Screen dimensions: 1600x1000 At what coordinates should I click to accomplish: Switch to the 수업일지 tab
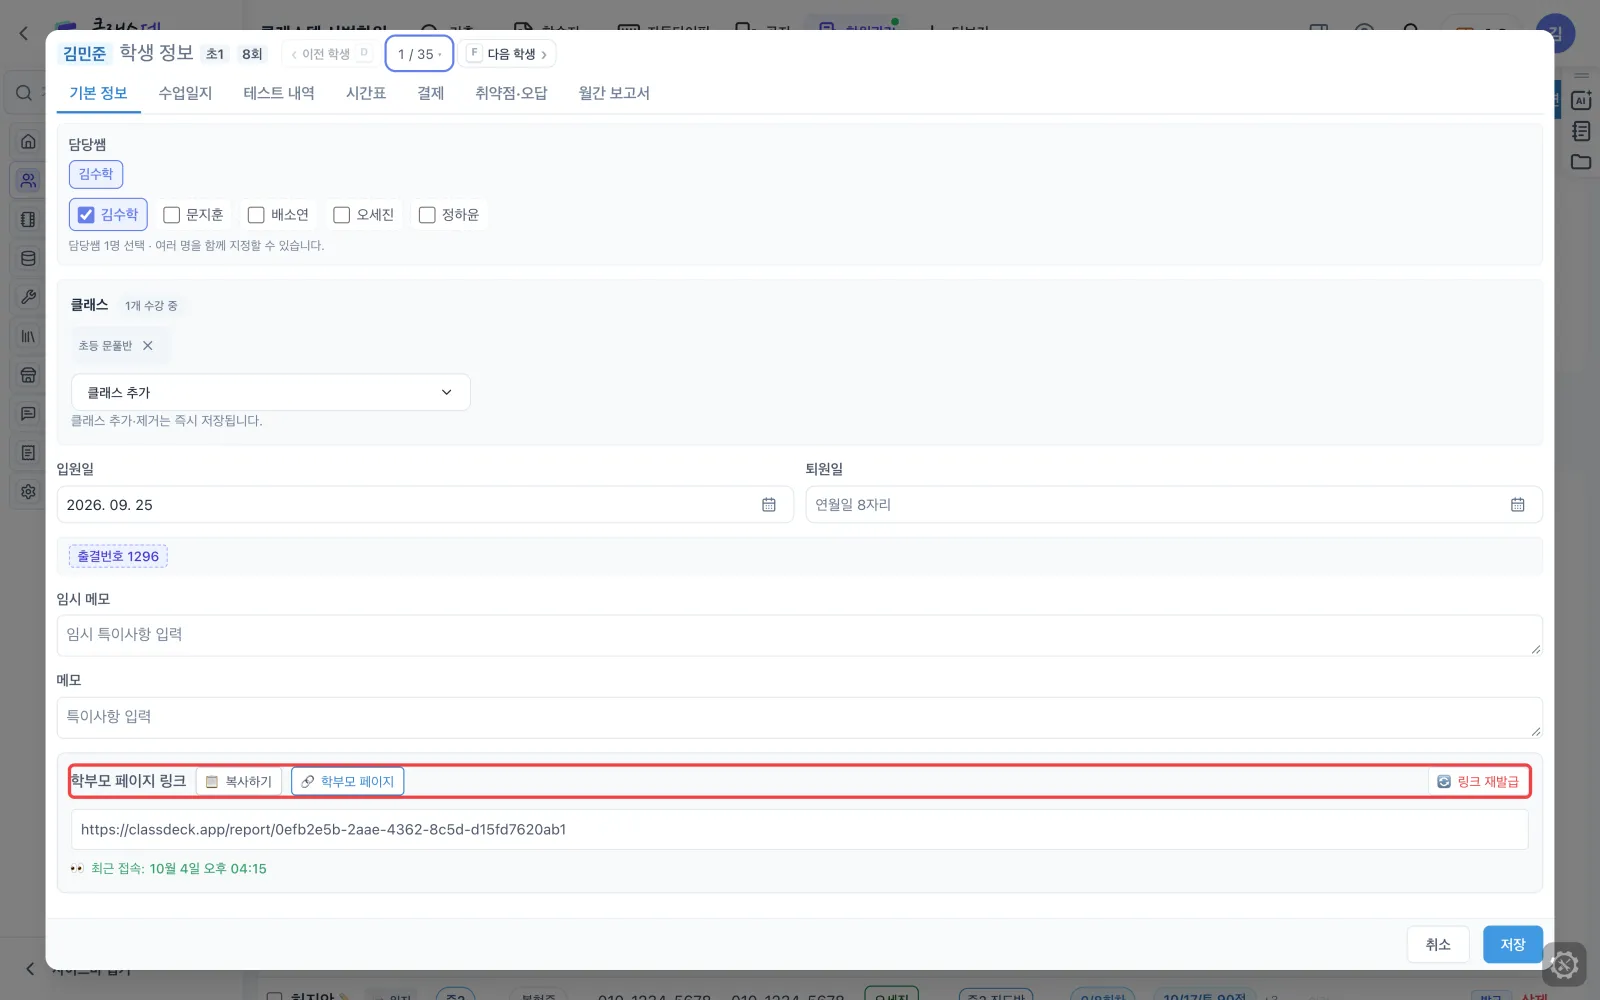(x=185, y=93)
